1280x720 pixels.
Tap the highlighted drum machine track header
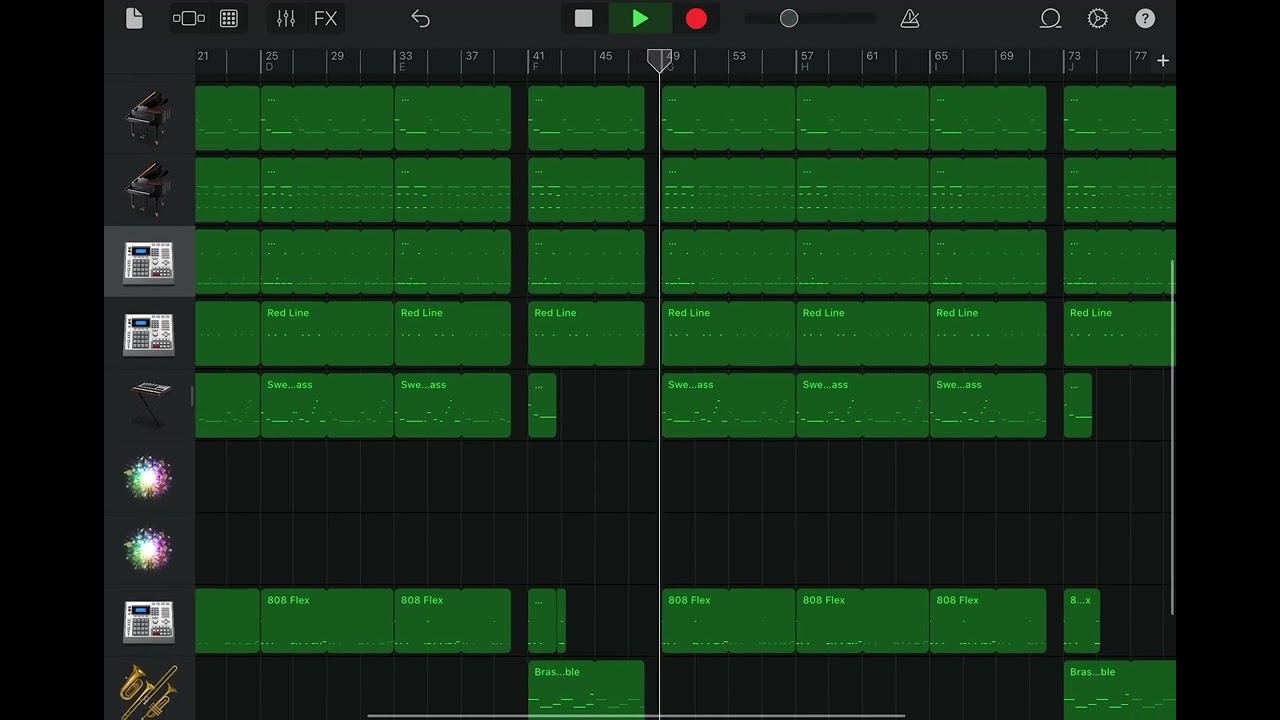[149, 262]
